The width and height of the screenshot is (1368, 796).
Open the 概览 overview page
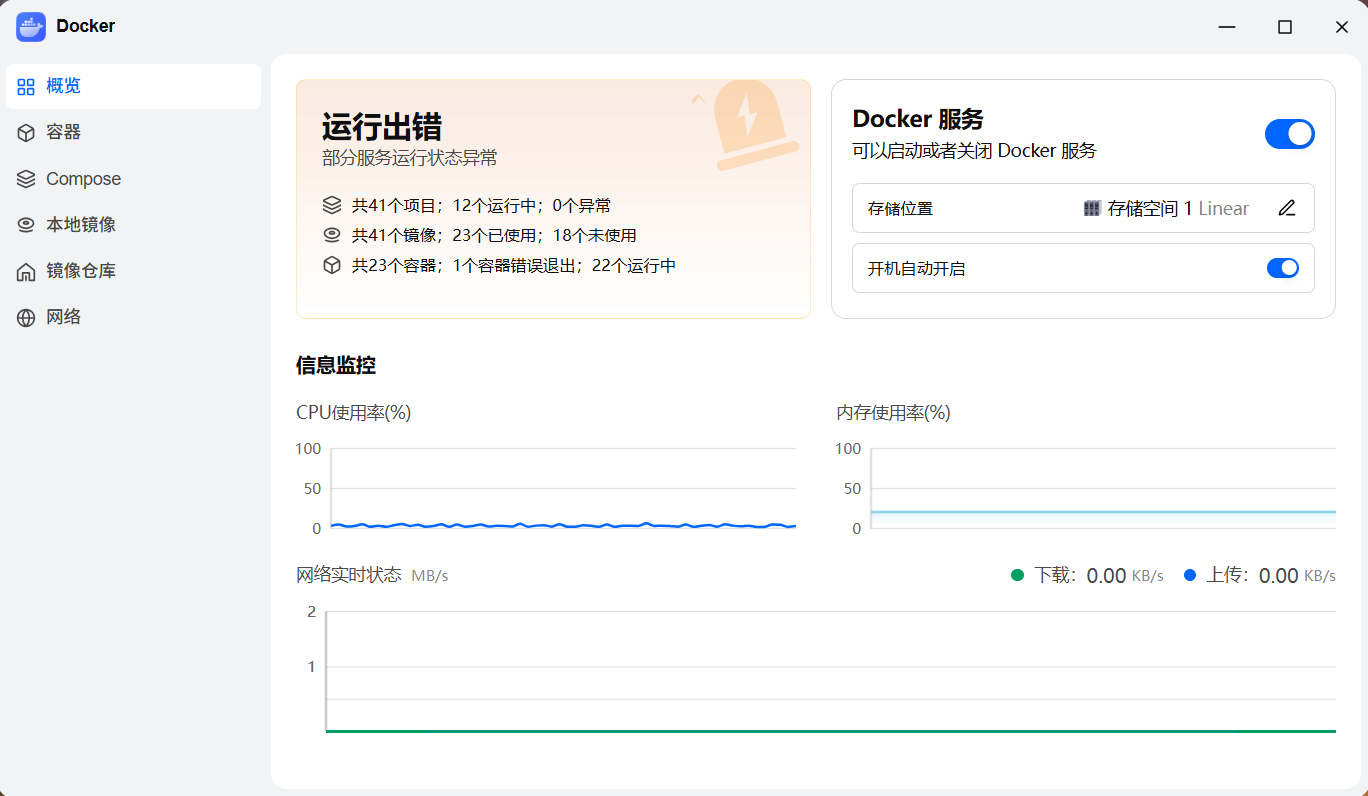pyautogui.click(x=134, y=86)
